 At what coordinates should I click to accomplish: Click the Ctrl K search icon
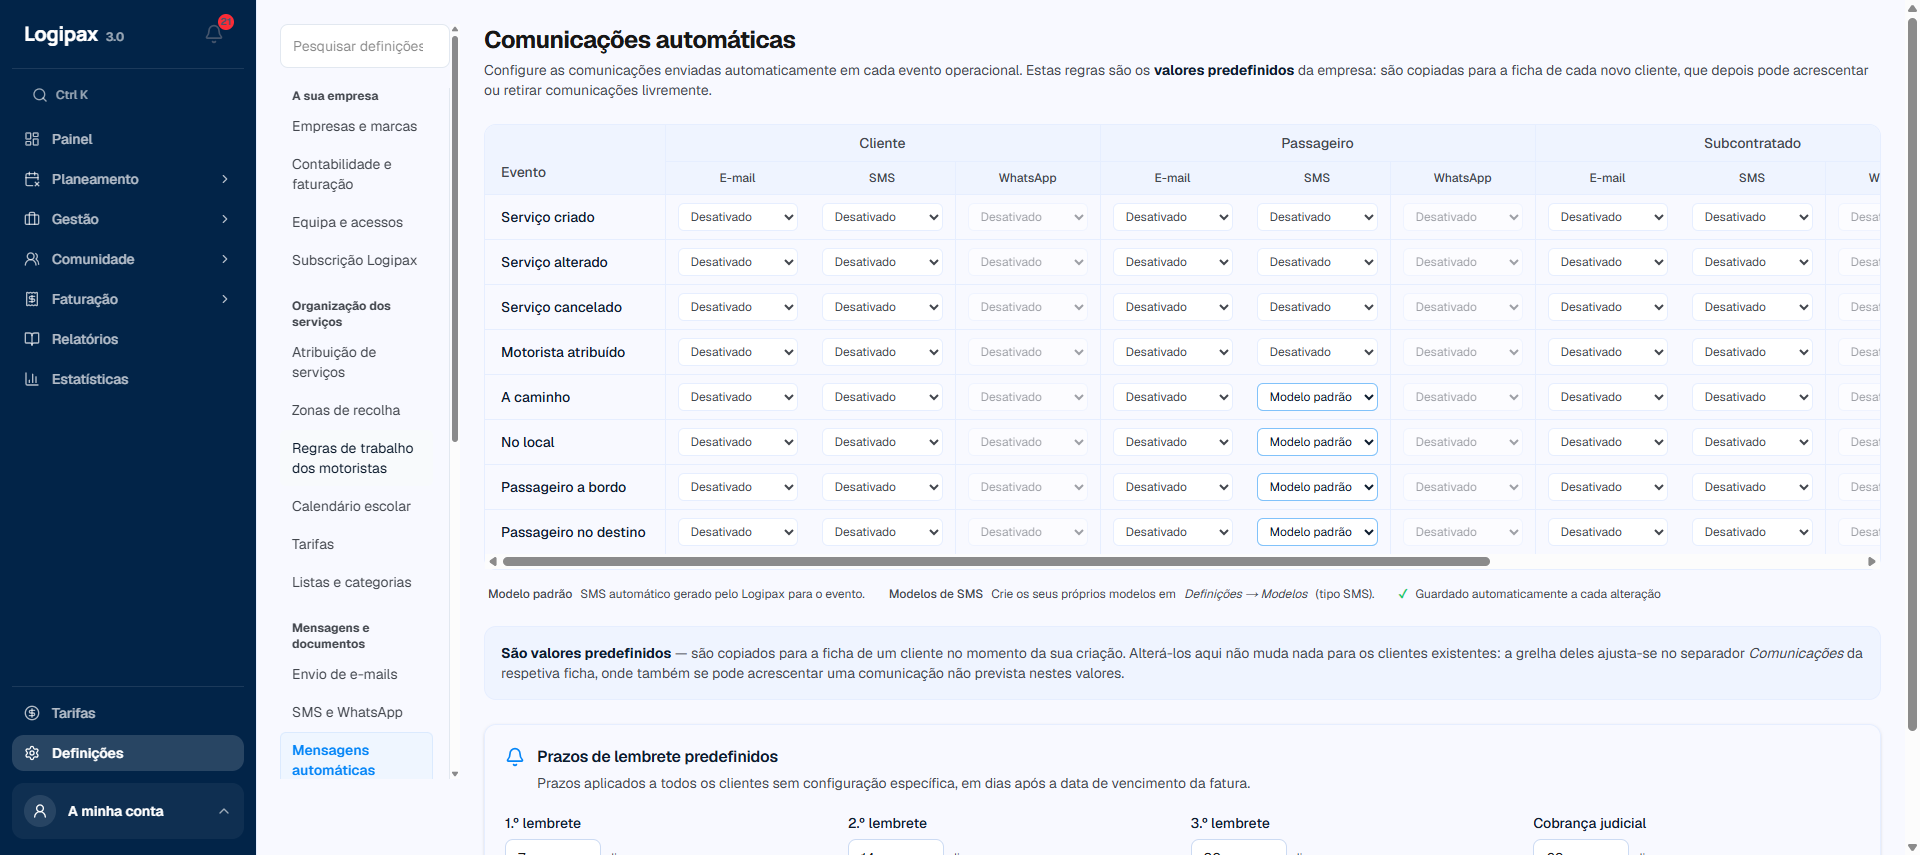[40, 95]
